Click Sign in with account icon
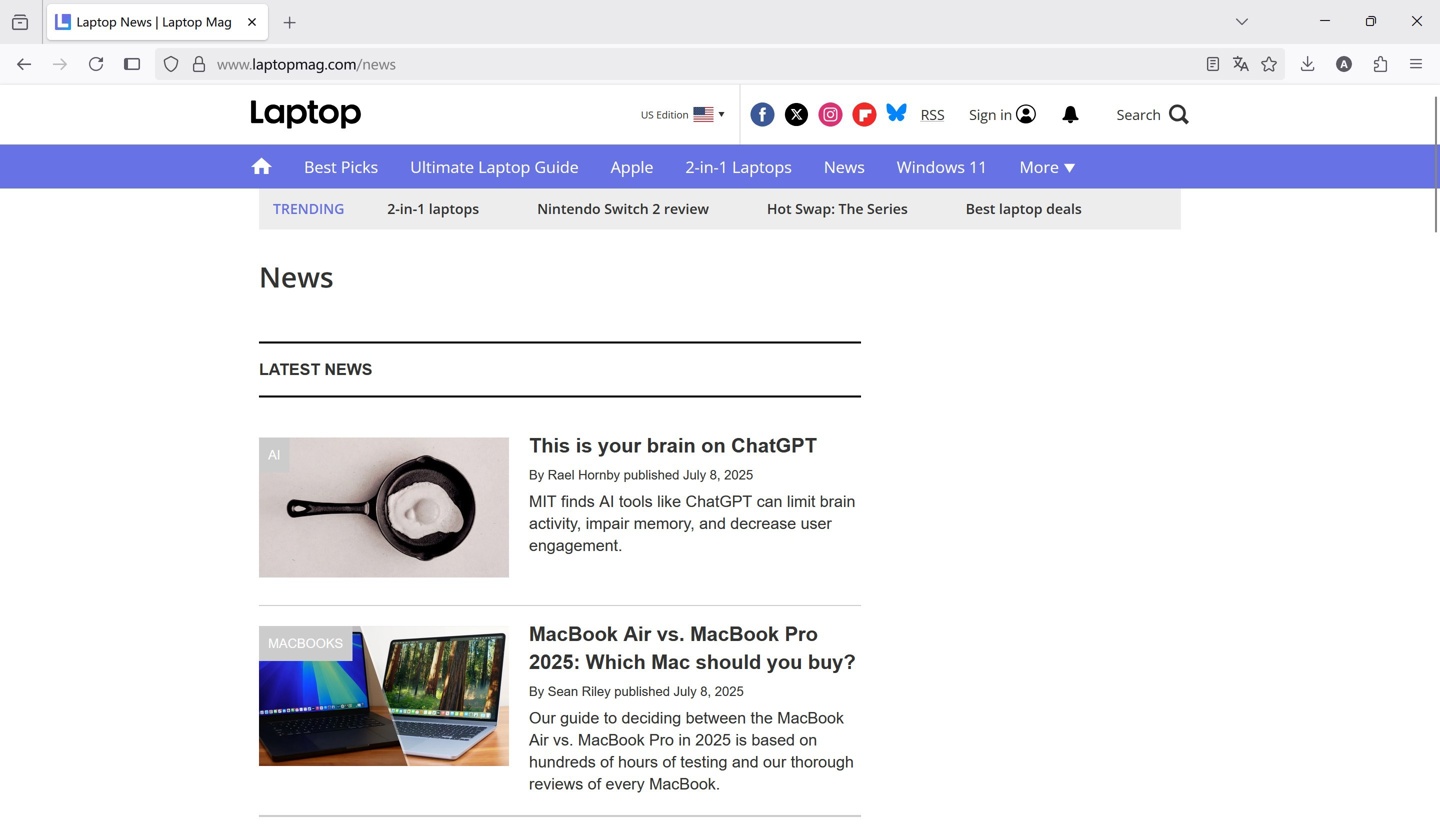The image size is (1440, 825). tap(1001, 114)
